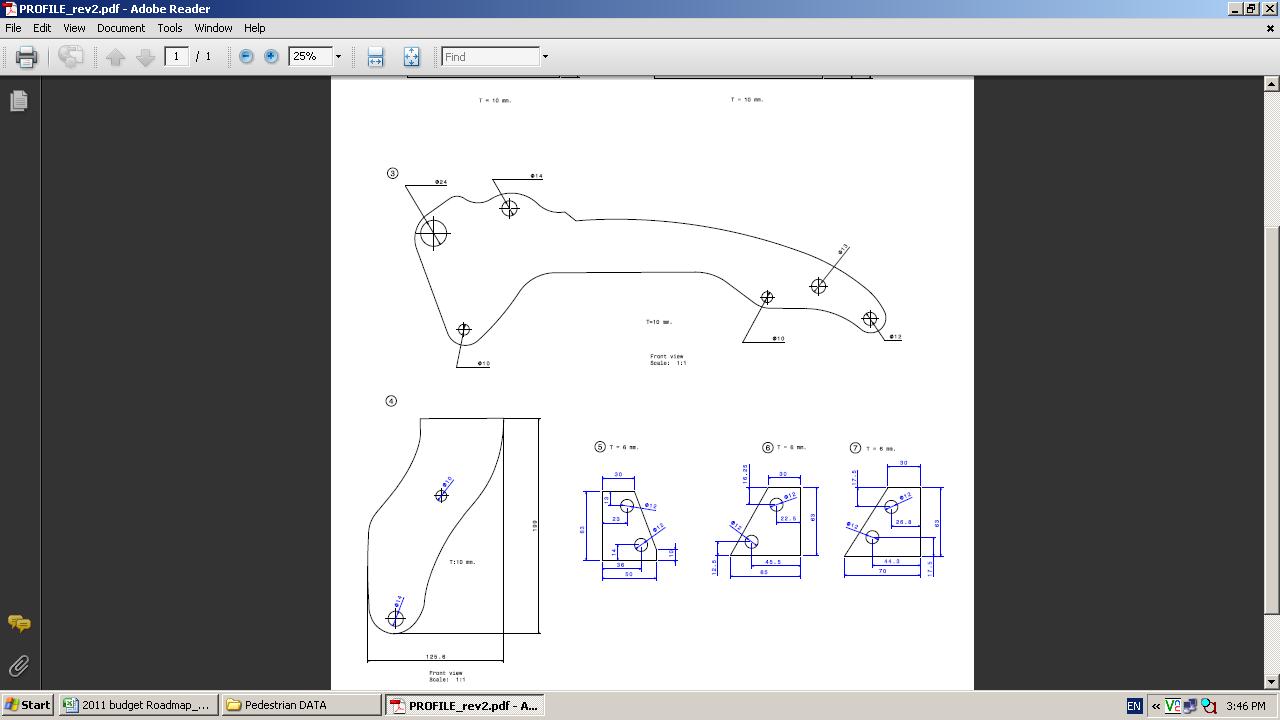Select the Fit Width scrolling icon
The image size is (1280, 720).
coord(375,57)
